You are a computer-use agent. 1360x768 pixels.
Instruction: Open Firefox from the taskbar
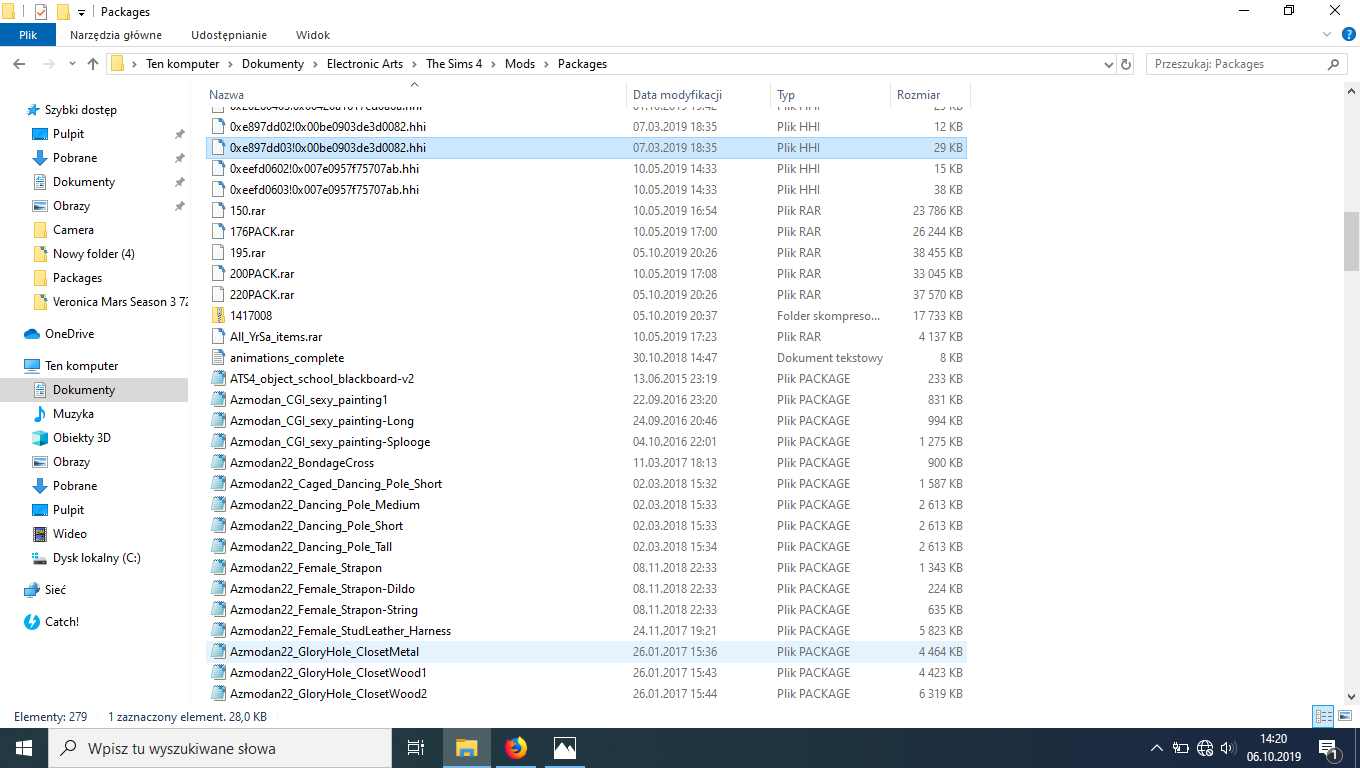(x=516, y=747)
